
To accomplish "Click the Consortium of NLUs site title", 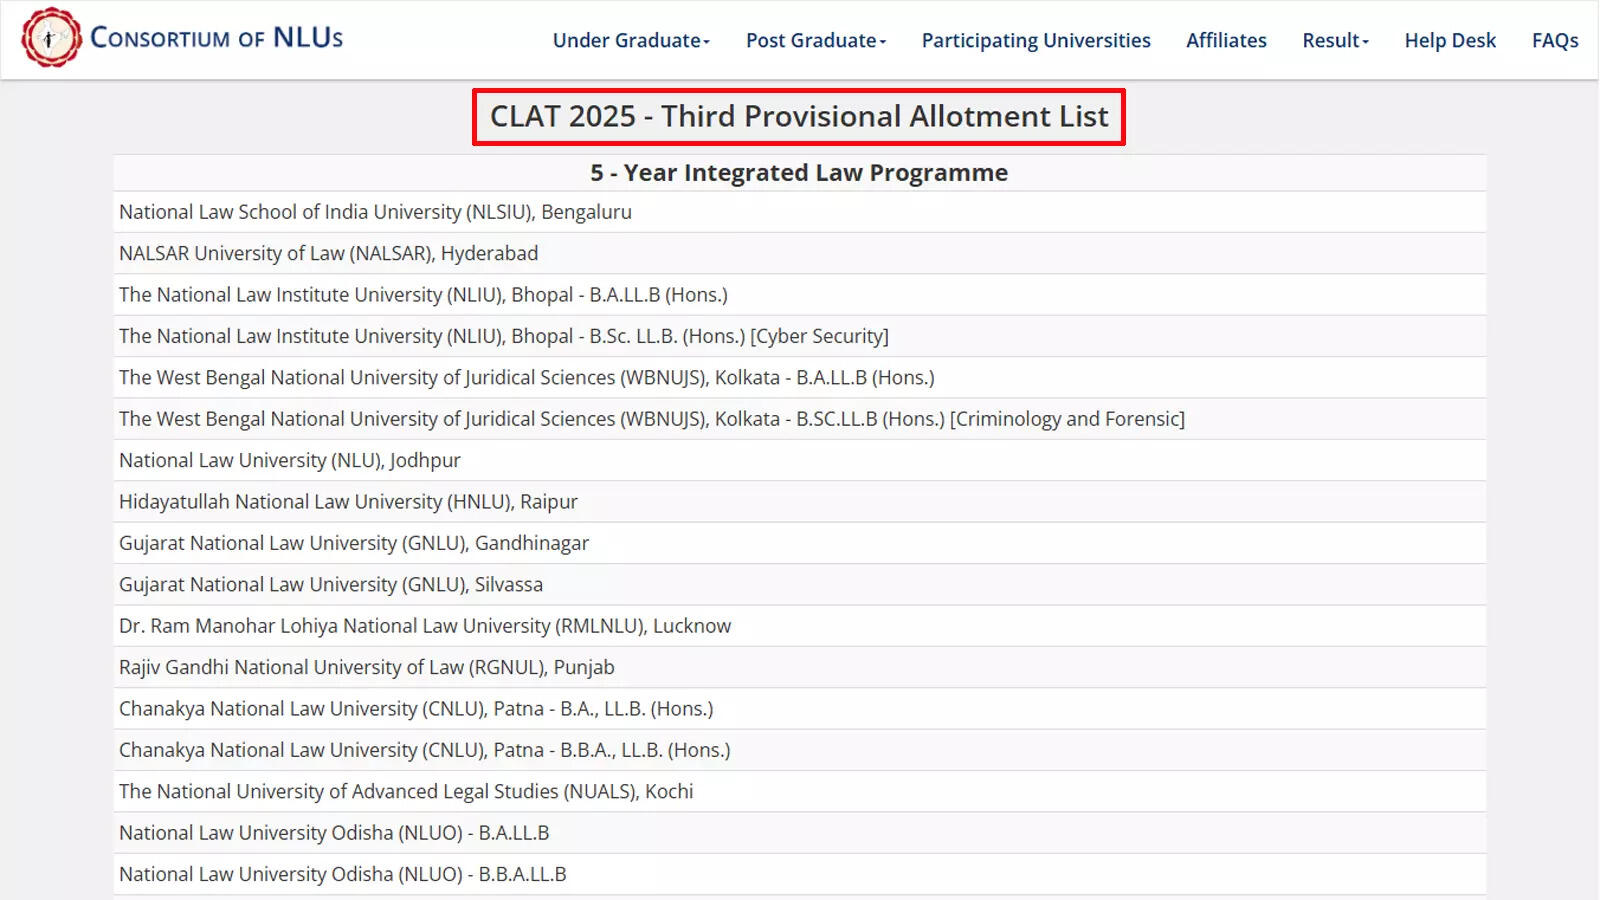I will [216, 38].
